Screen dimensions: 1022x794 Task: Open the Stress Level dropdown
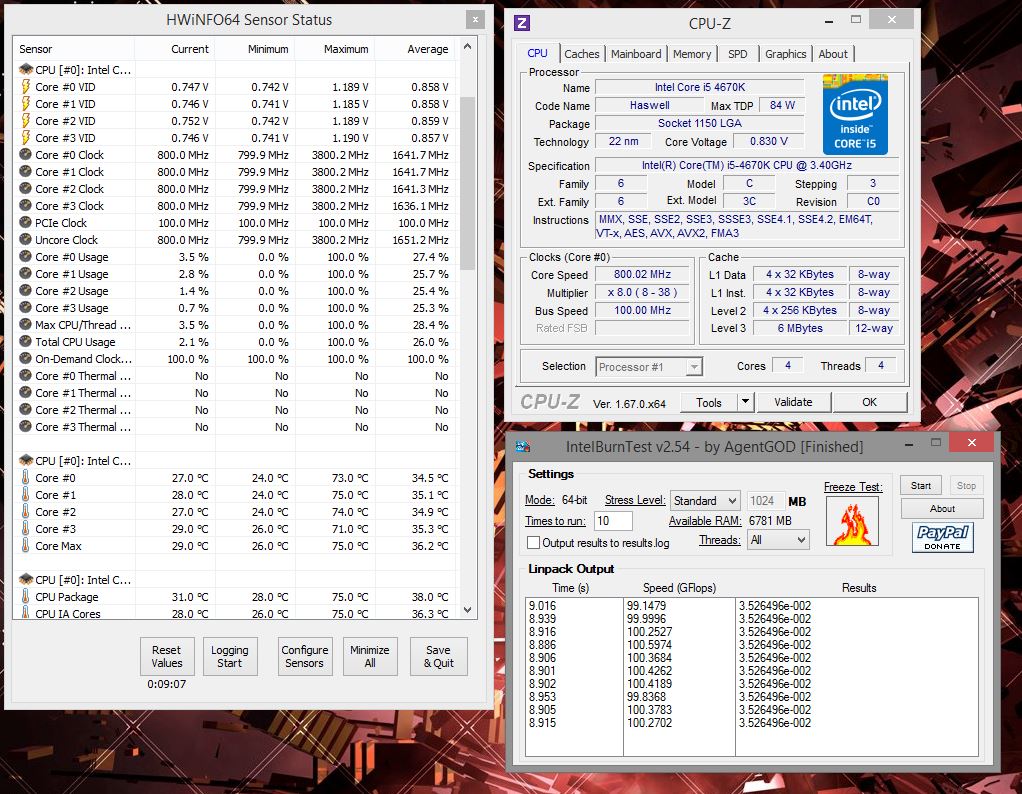pyautogui.click(x=705, y=501)
